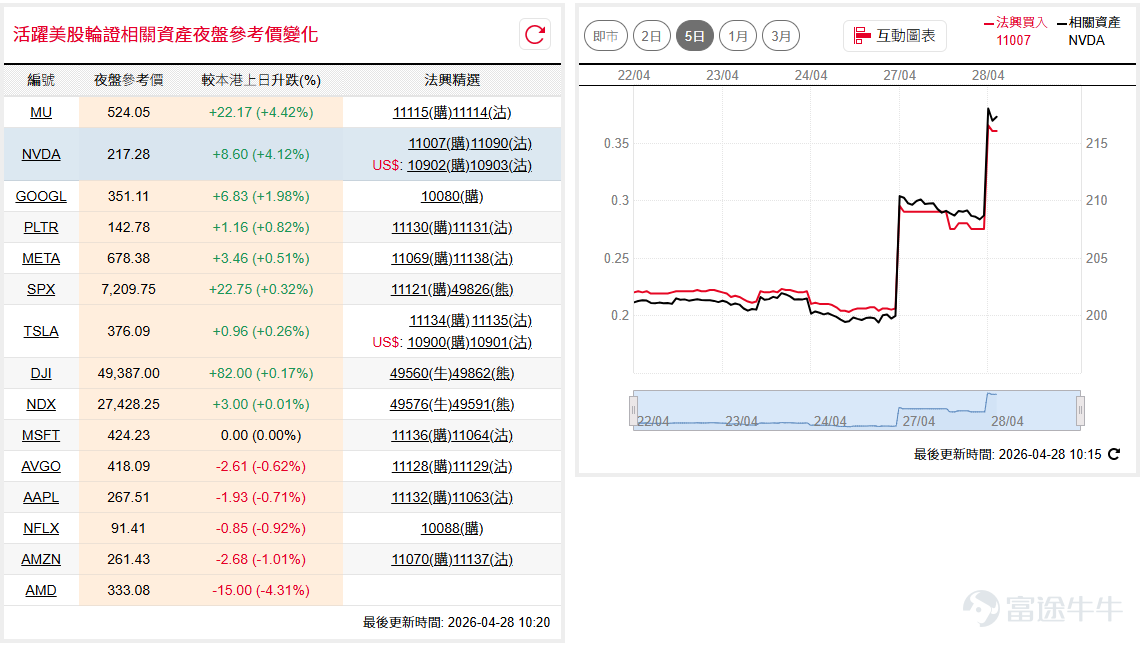Open the META ticker link
Viewport: 1143px width, 645px height.
[41, 259]
